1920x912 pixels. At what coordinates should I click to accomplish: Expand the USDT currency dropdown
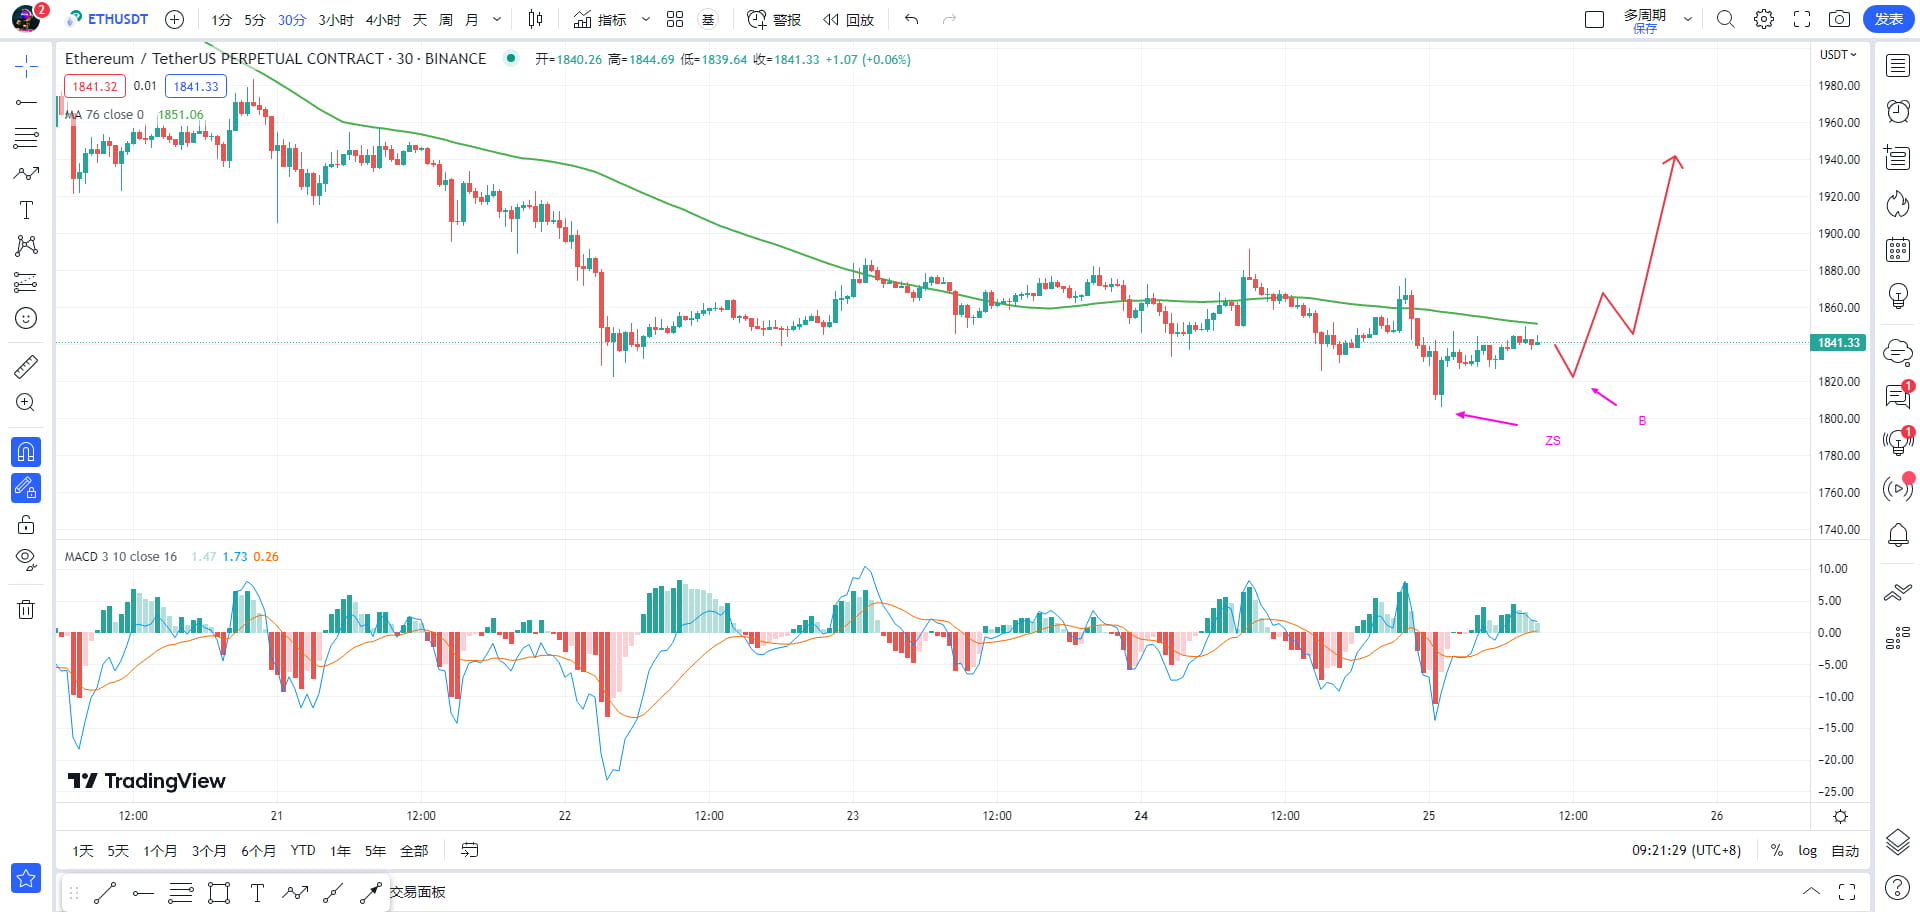coord(1838,55)
